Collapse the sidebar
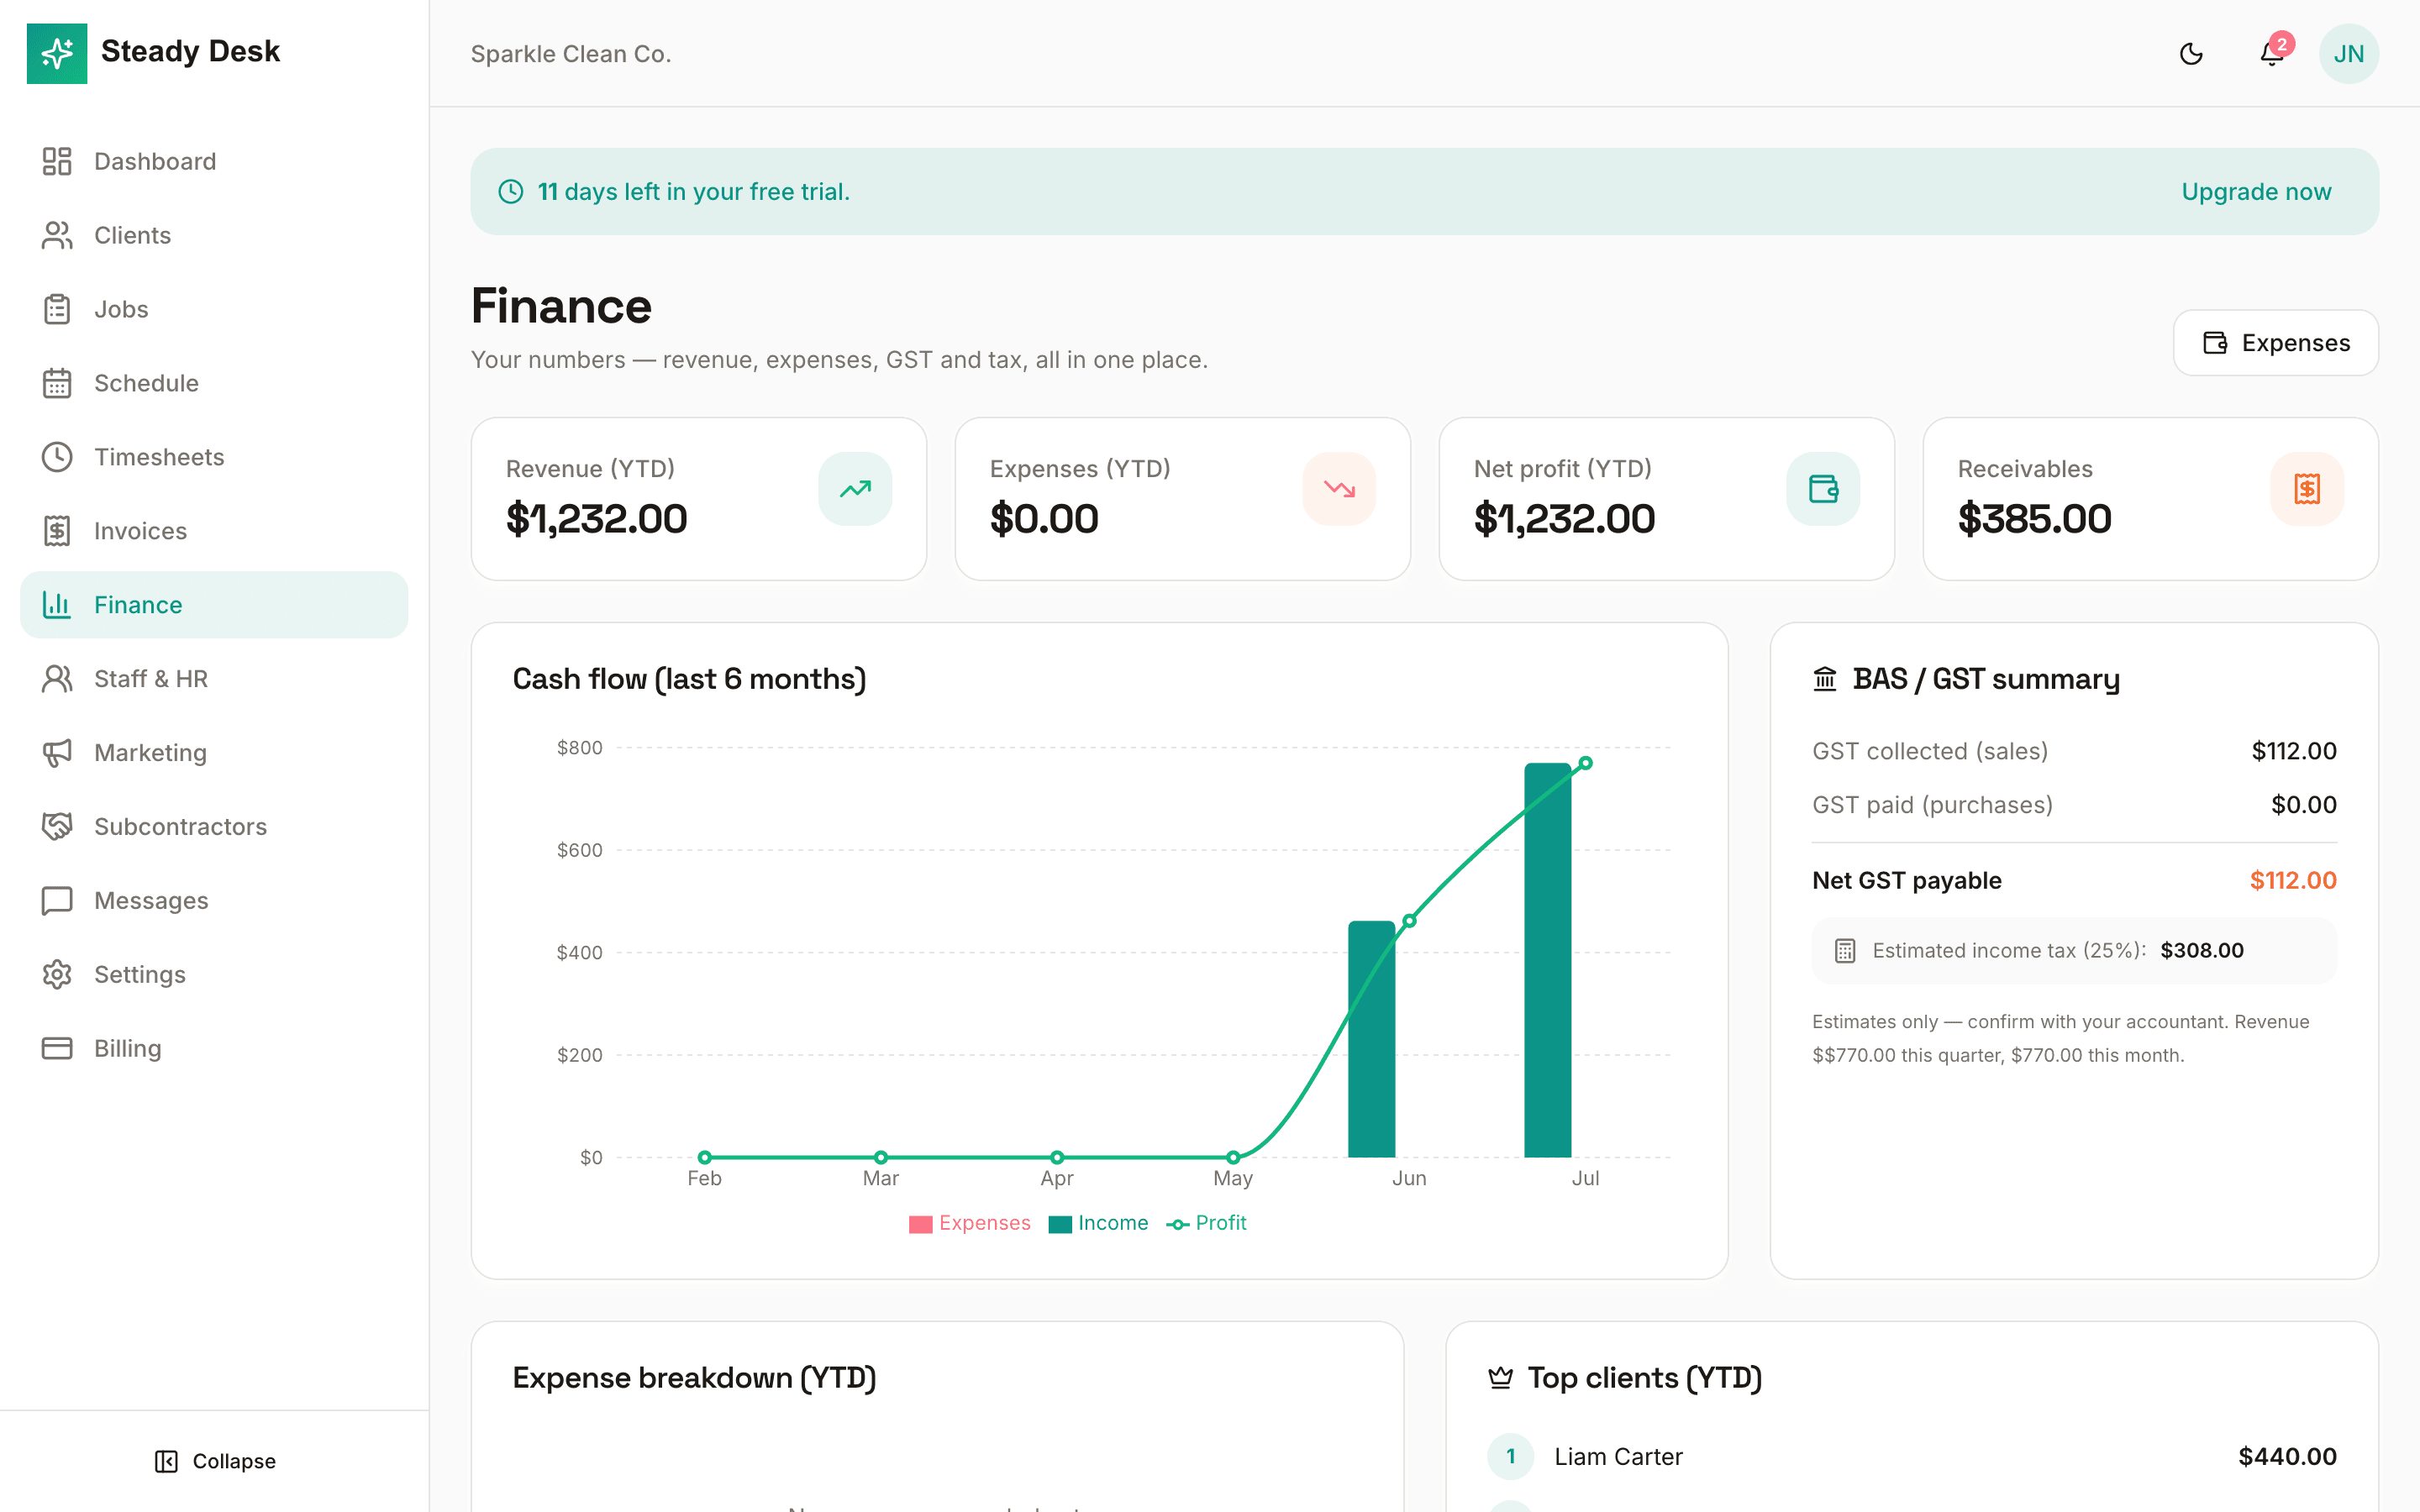 [x=215, y=1461]
